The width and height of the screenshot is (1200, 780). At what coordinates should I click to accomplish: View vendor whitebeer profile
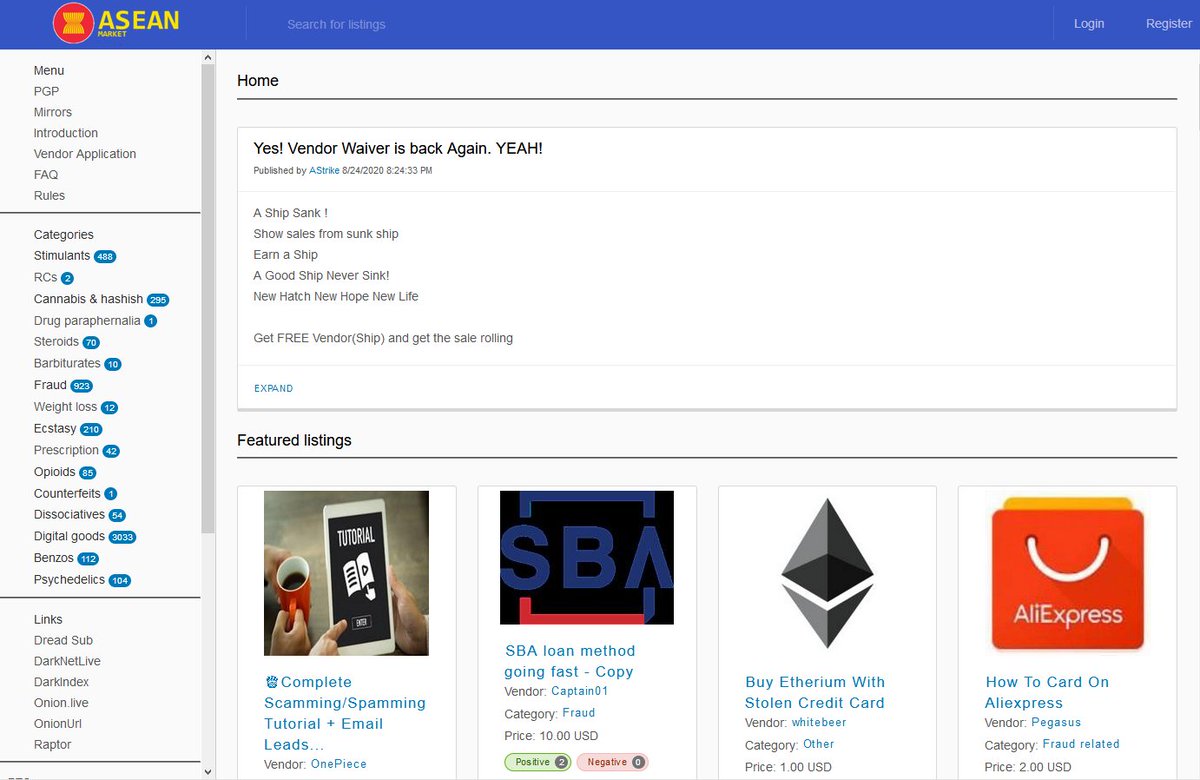pos(819,722)
